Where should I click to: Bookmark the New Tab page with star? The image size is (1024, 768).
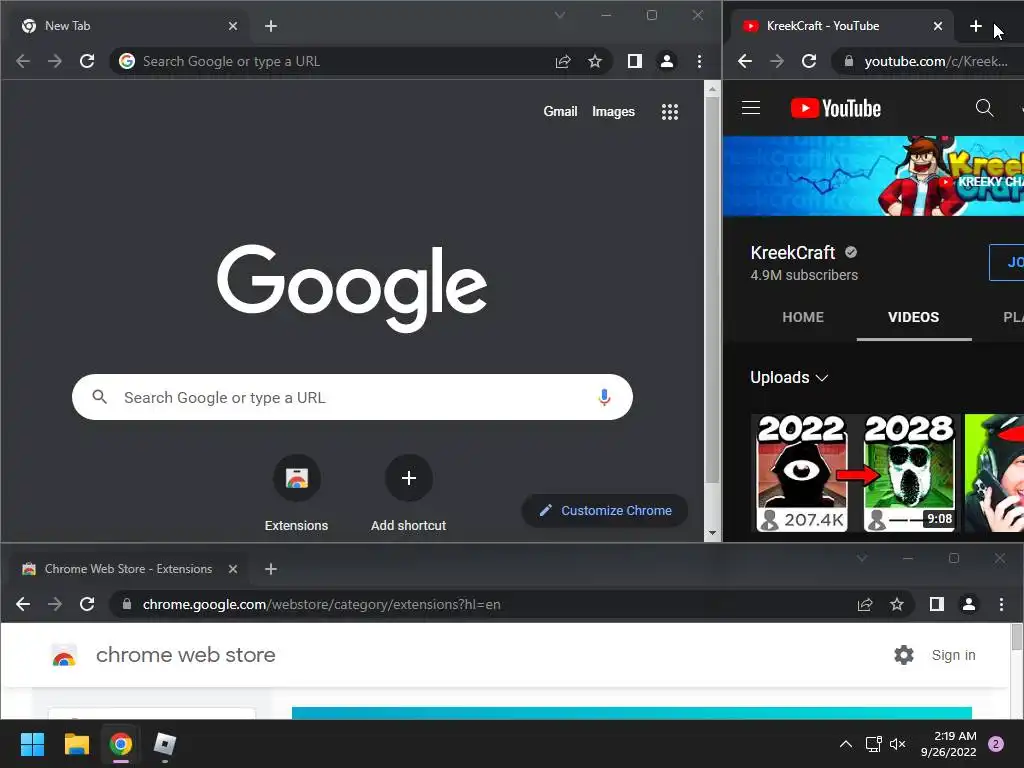pyautogui.click(x=594, y=61)
